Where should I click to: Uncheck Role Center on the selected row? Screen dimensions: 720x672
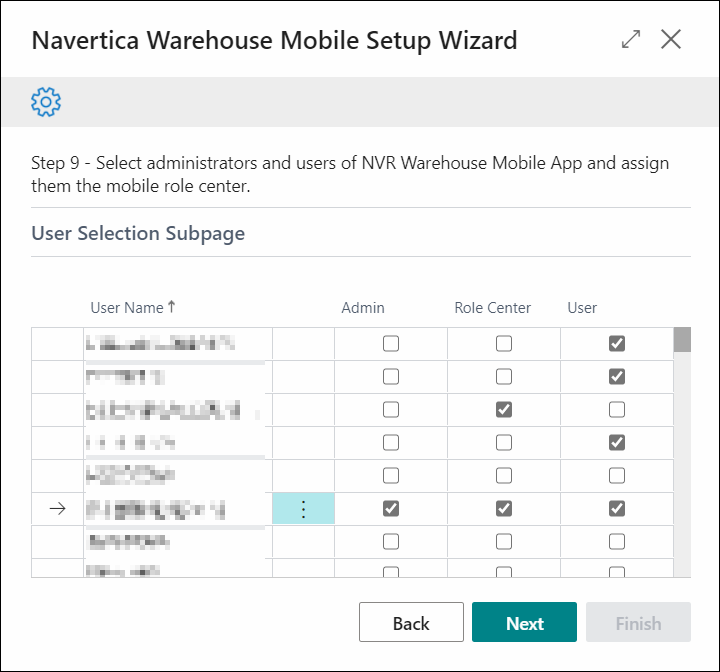point(504,508)
